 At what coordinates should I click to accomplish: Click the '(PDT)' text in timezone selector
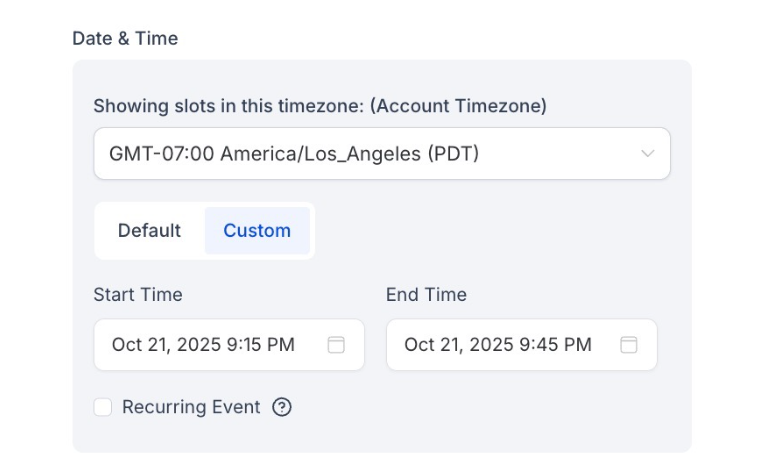tap(452, 154)
